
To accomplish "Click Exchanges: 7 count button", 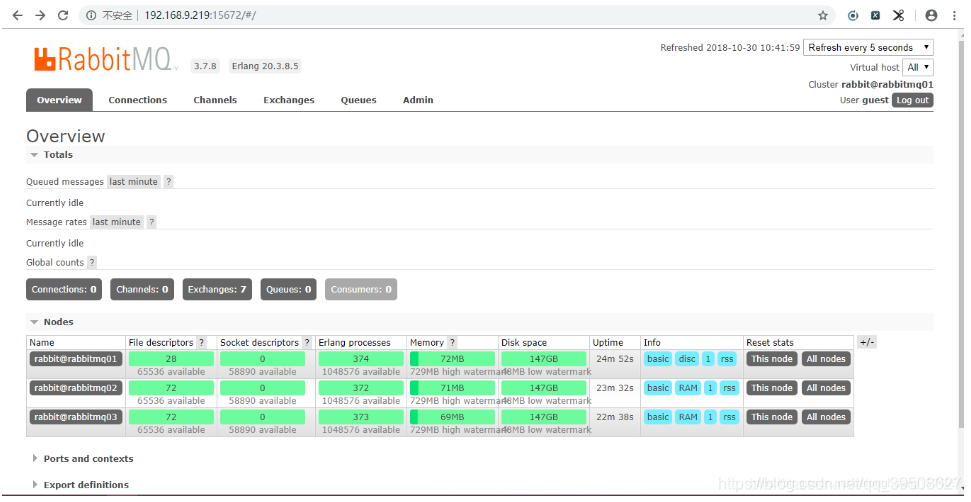I will (x=217, y=289).
